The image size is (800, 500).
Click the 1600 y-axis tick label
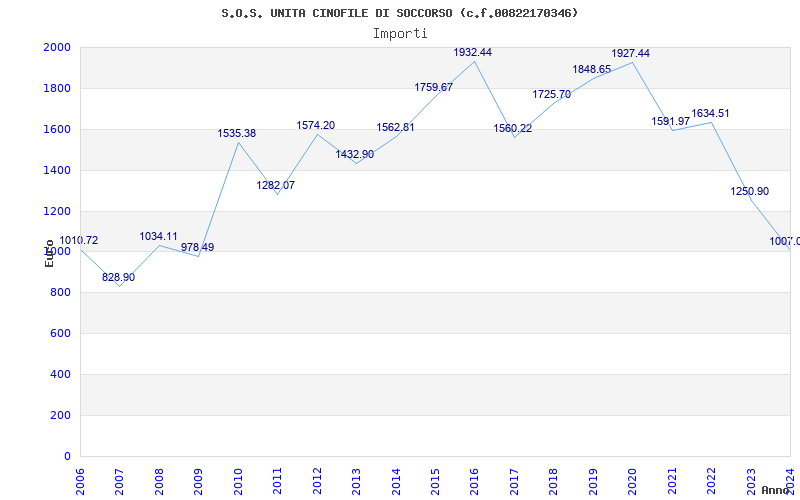click(x=57, y=129)
